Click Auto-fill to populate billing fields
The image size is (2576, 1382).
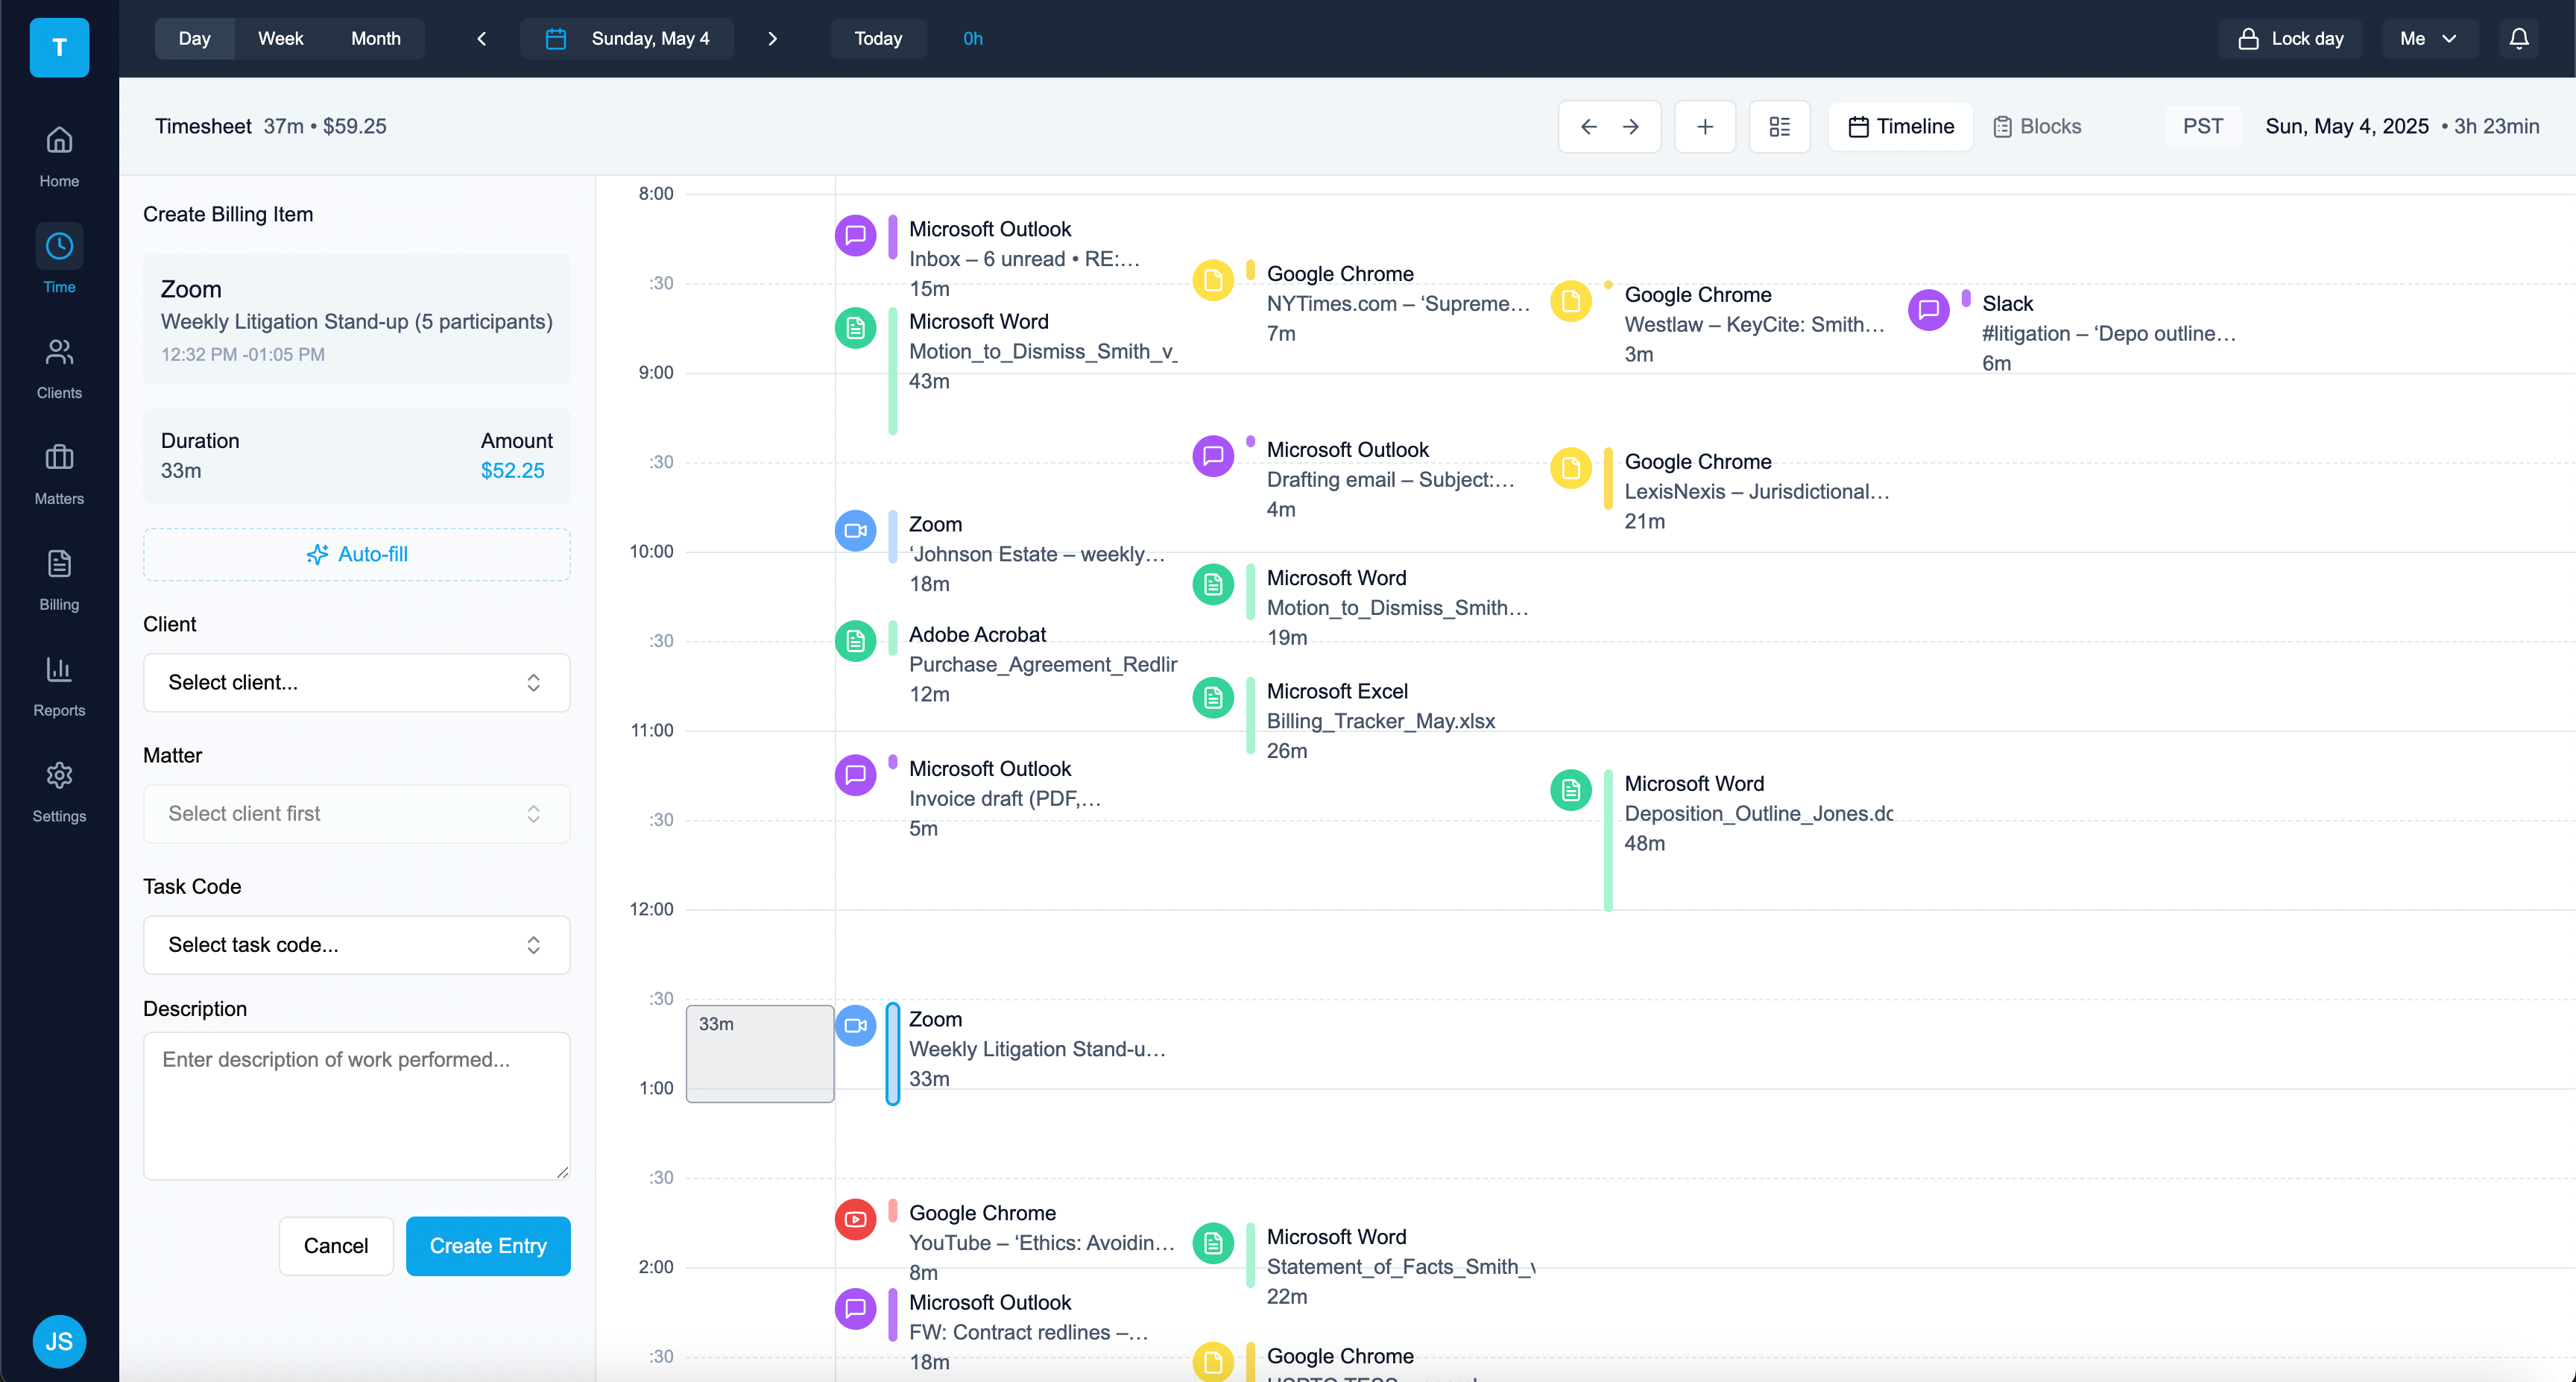click(x=356, y=554)
